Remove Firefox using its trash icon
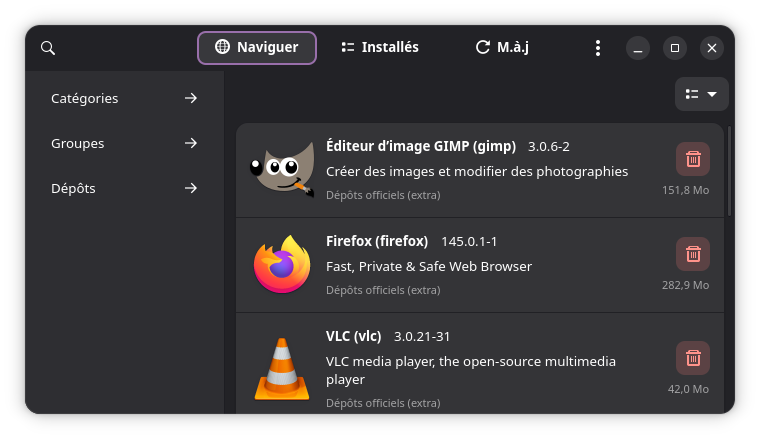 coord(693,254)
